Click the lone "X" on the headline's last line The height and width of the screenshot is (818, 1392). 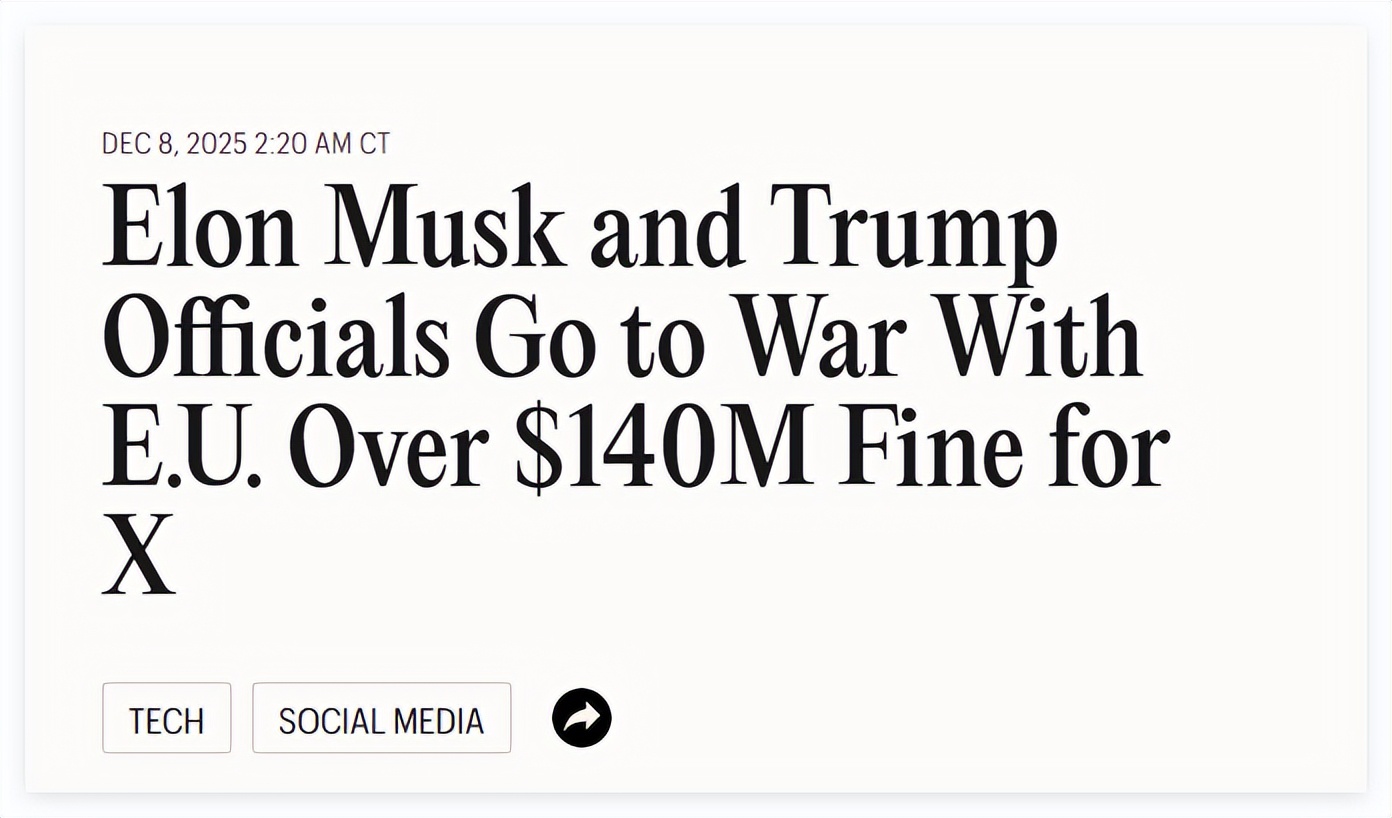tap(138, 556)
